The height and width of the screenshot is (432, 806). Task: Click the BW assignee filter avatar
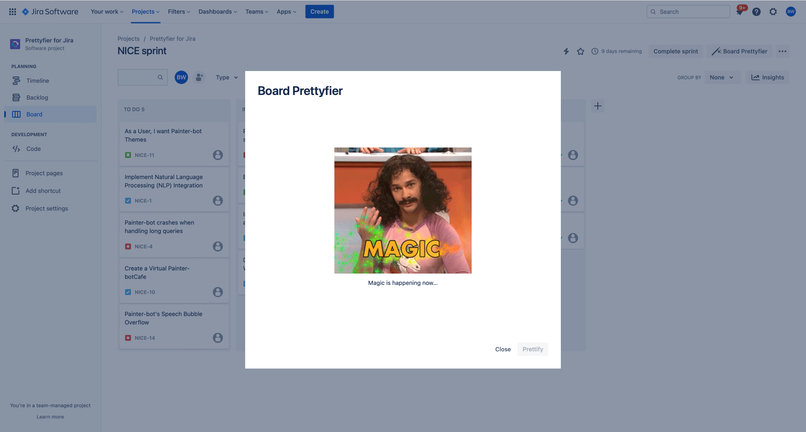coord(181,77)
